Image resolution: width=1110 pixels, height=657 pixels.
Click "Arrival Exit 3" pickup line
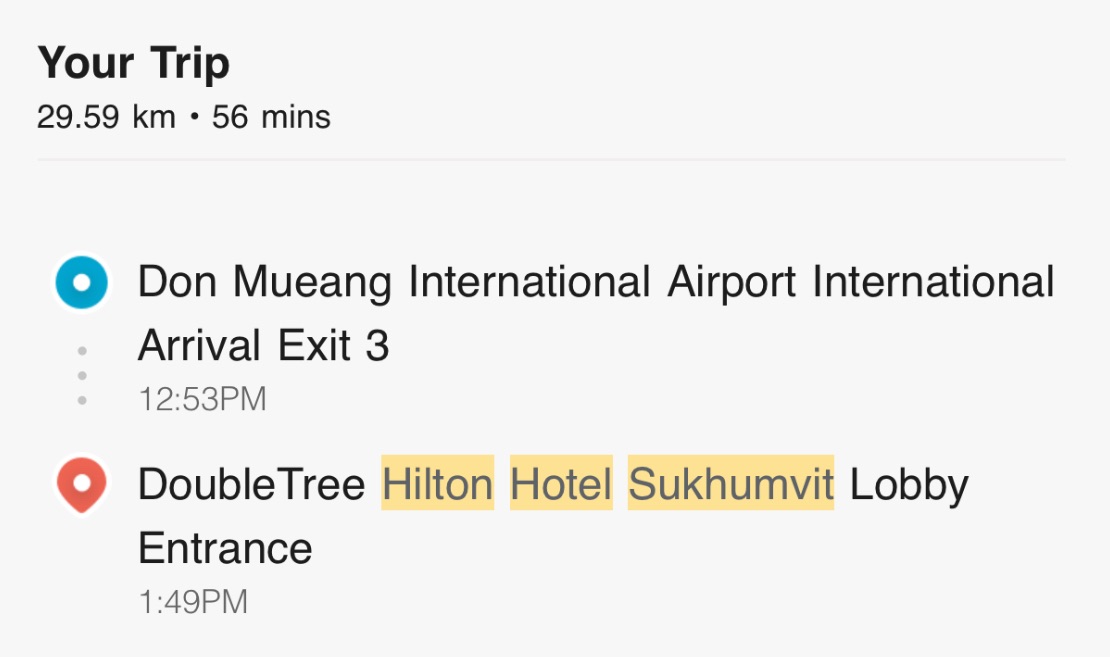(263, 347)
